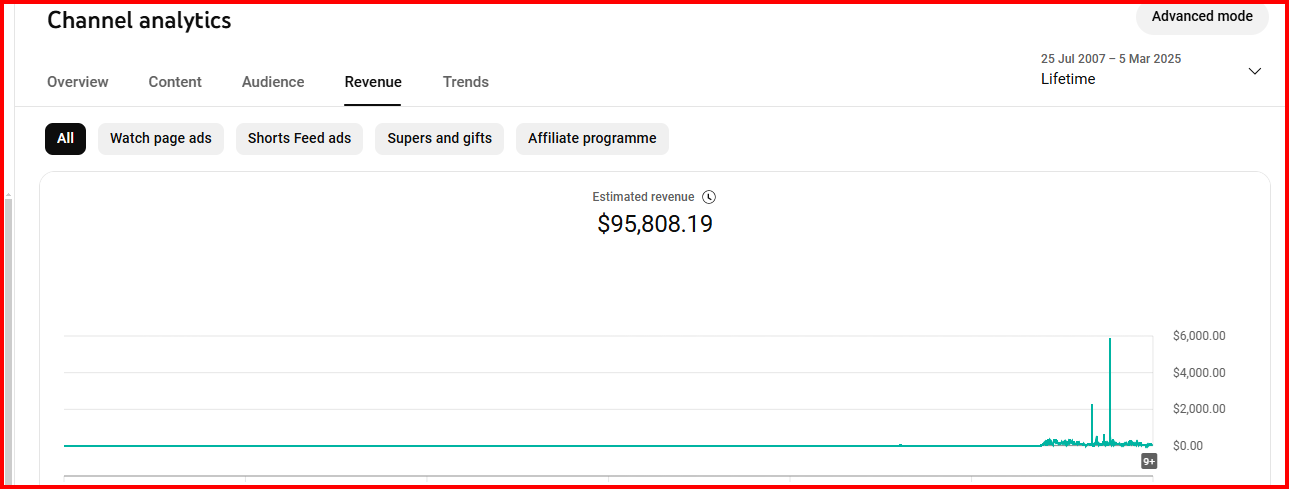Click the $95,808.19 revenue total

655,224
